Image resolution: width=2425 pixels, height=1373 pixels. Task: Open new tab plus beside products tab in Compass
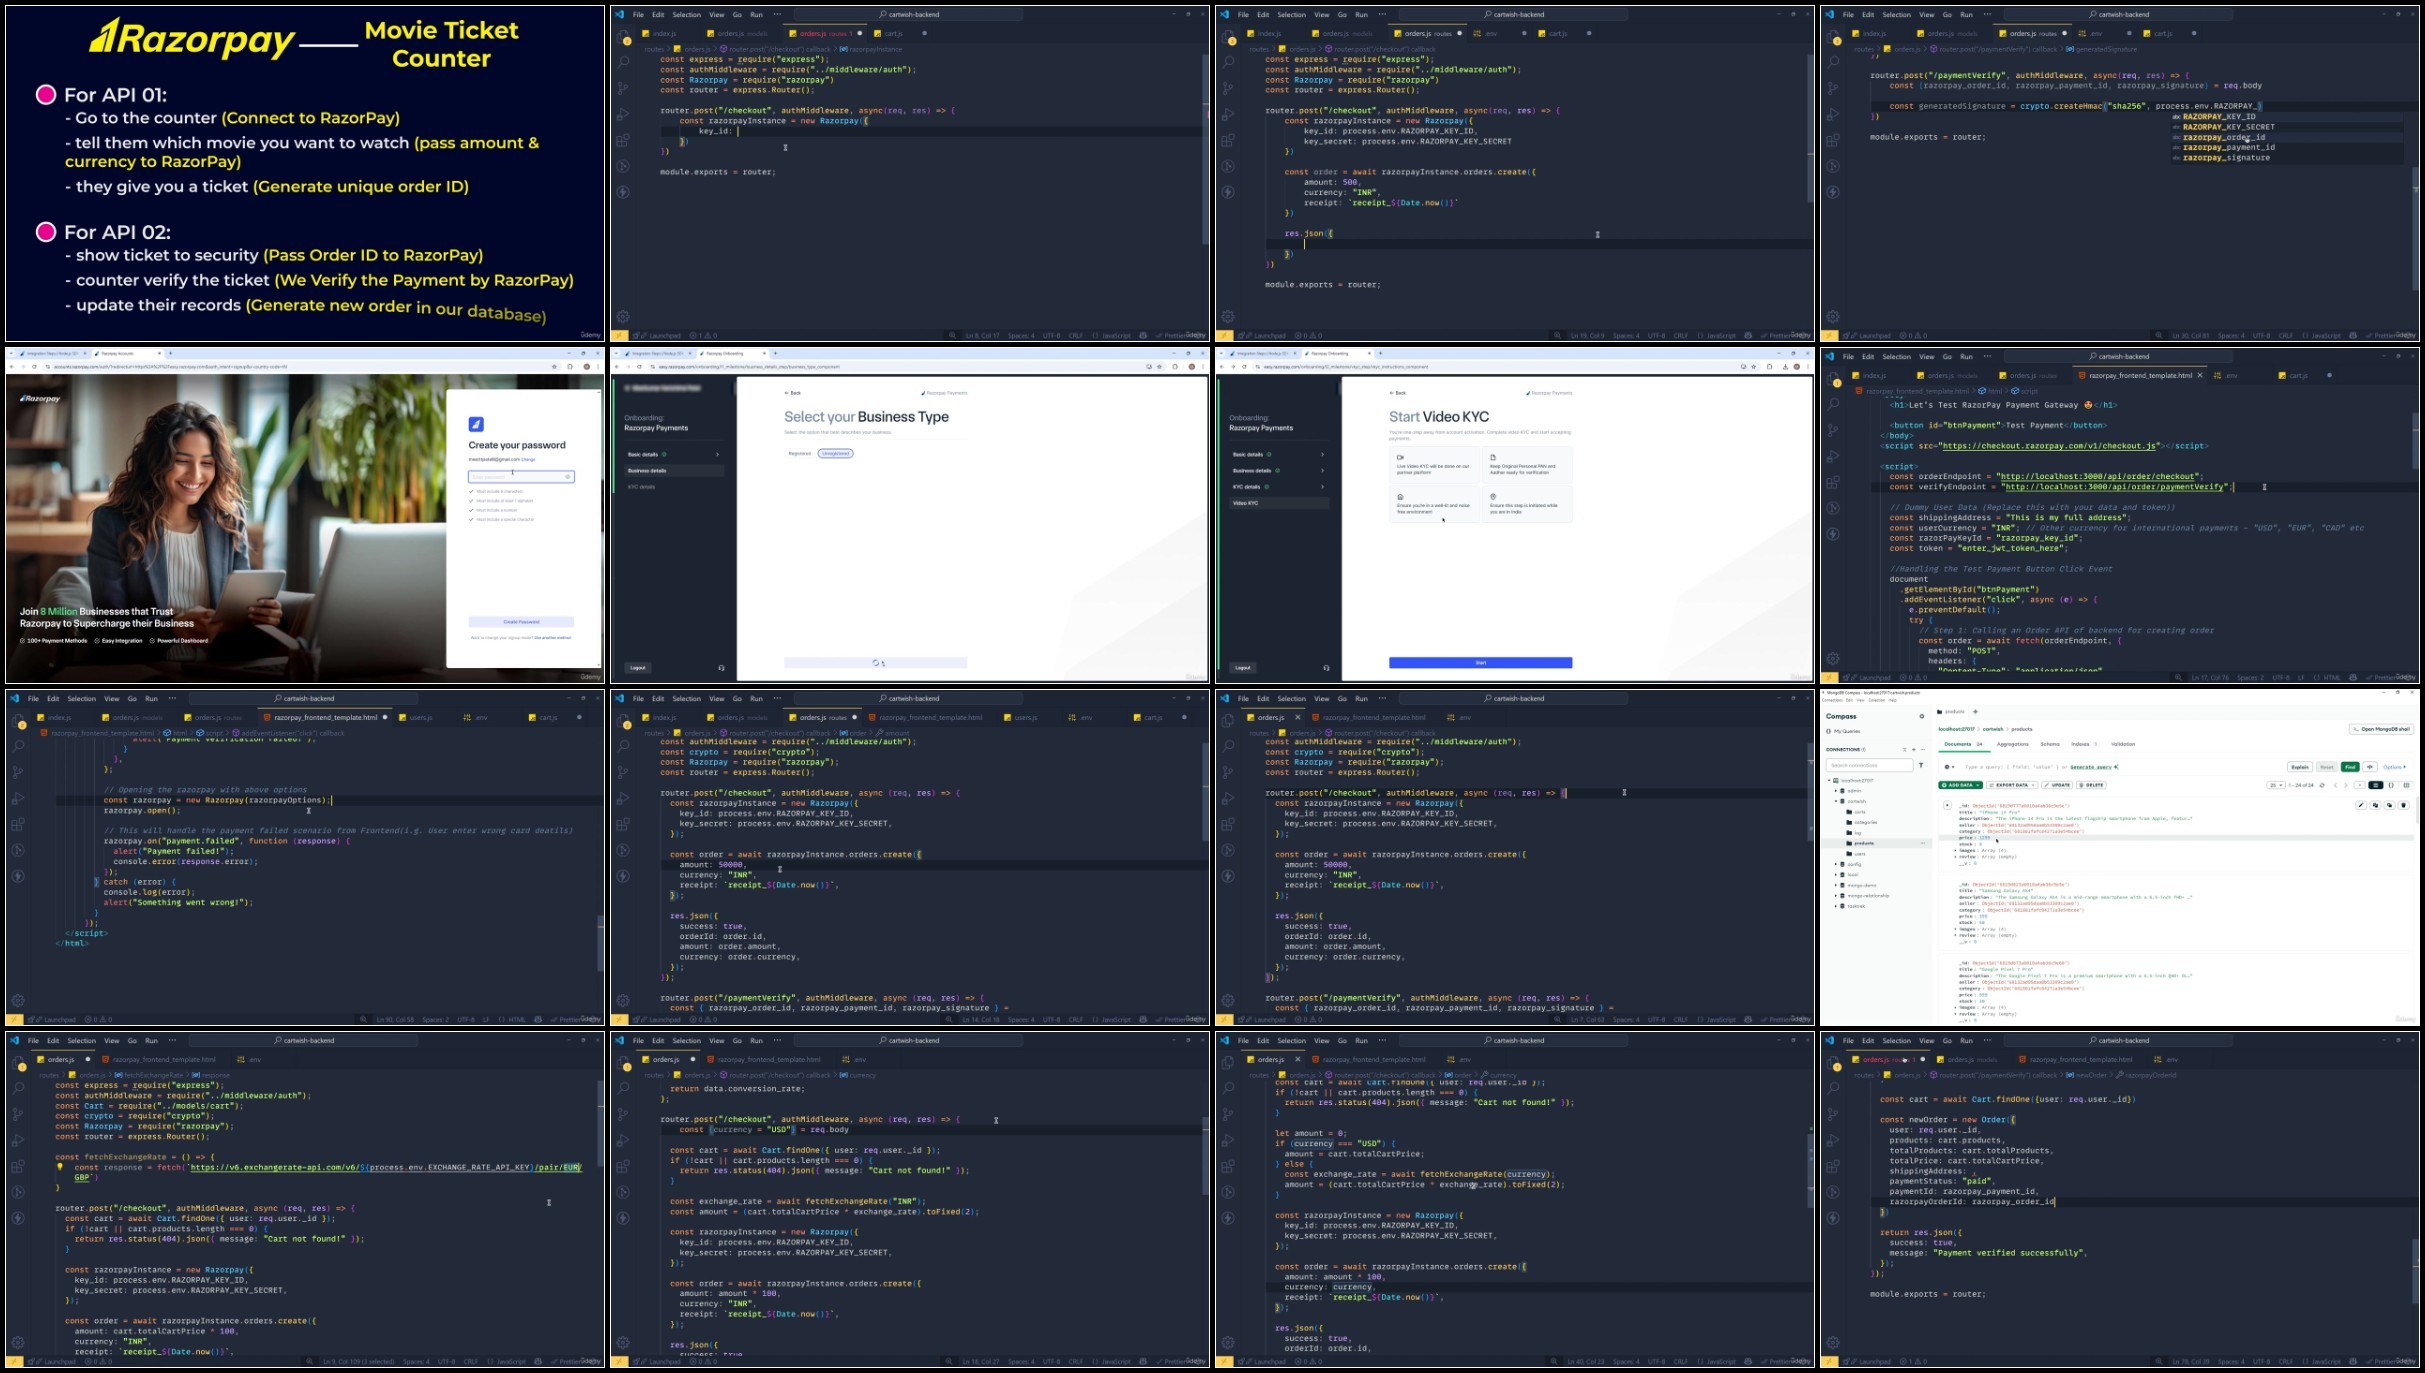coord(1975,711)
